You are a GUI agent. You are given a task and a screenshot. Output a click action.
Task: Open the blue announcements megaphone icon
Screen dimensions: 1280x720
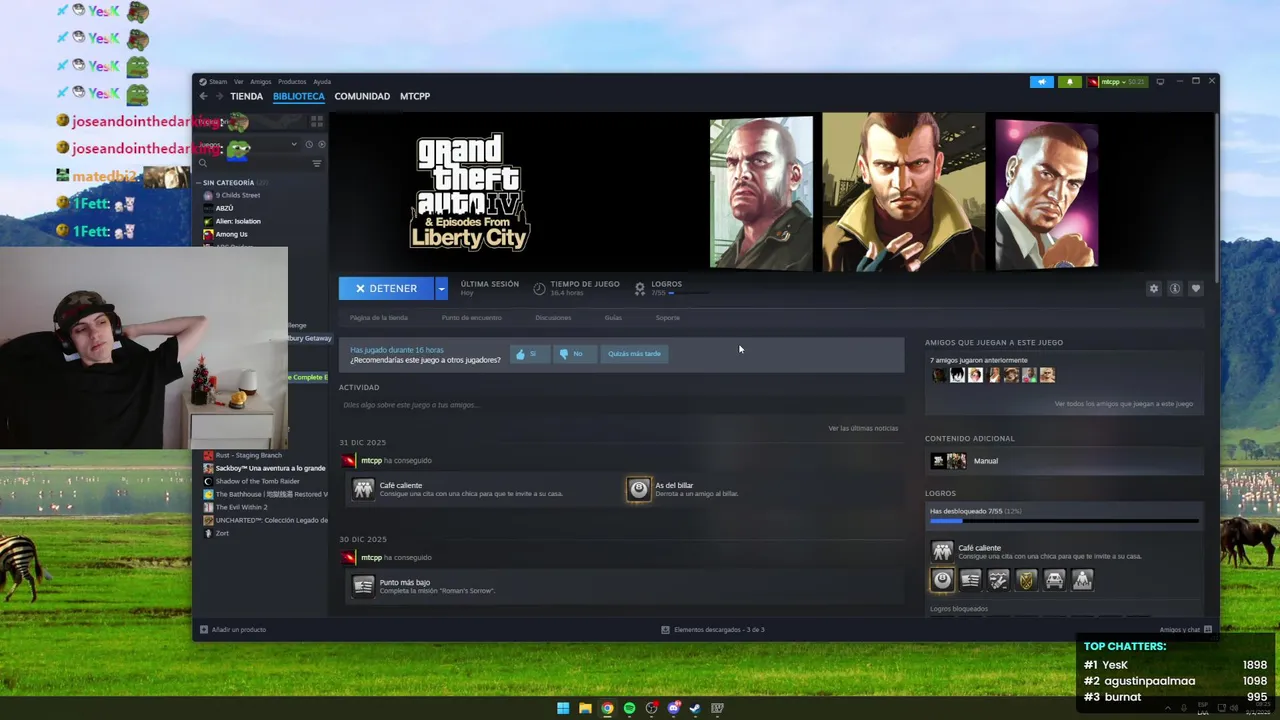coord(1042,82)
